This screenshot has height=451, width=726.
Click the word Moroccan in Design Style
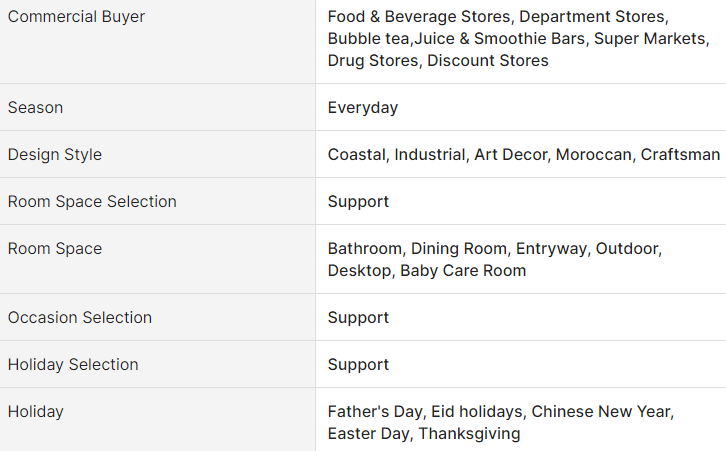coord(593,154)
